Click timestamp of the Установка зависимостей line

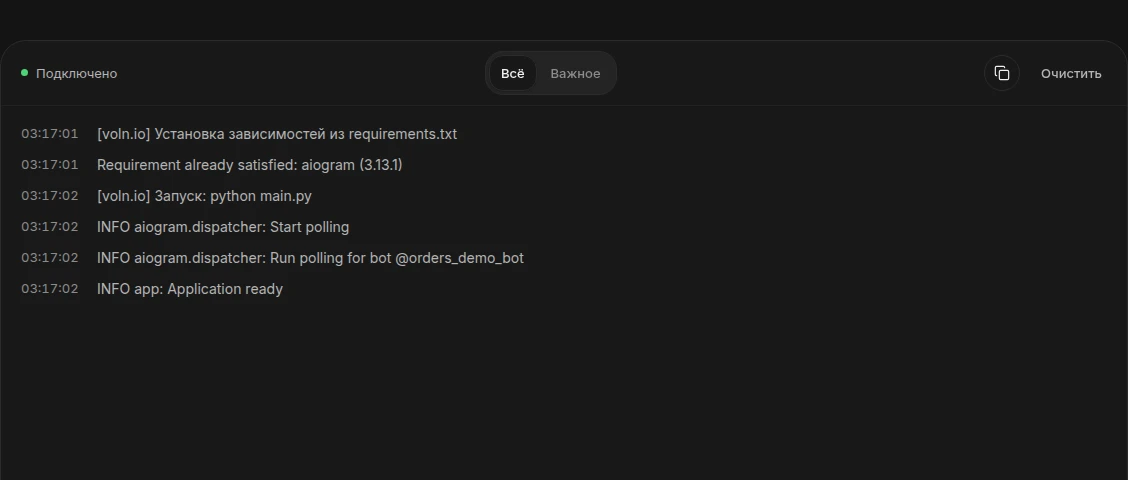pos(50,134)
